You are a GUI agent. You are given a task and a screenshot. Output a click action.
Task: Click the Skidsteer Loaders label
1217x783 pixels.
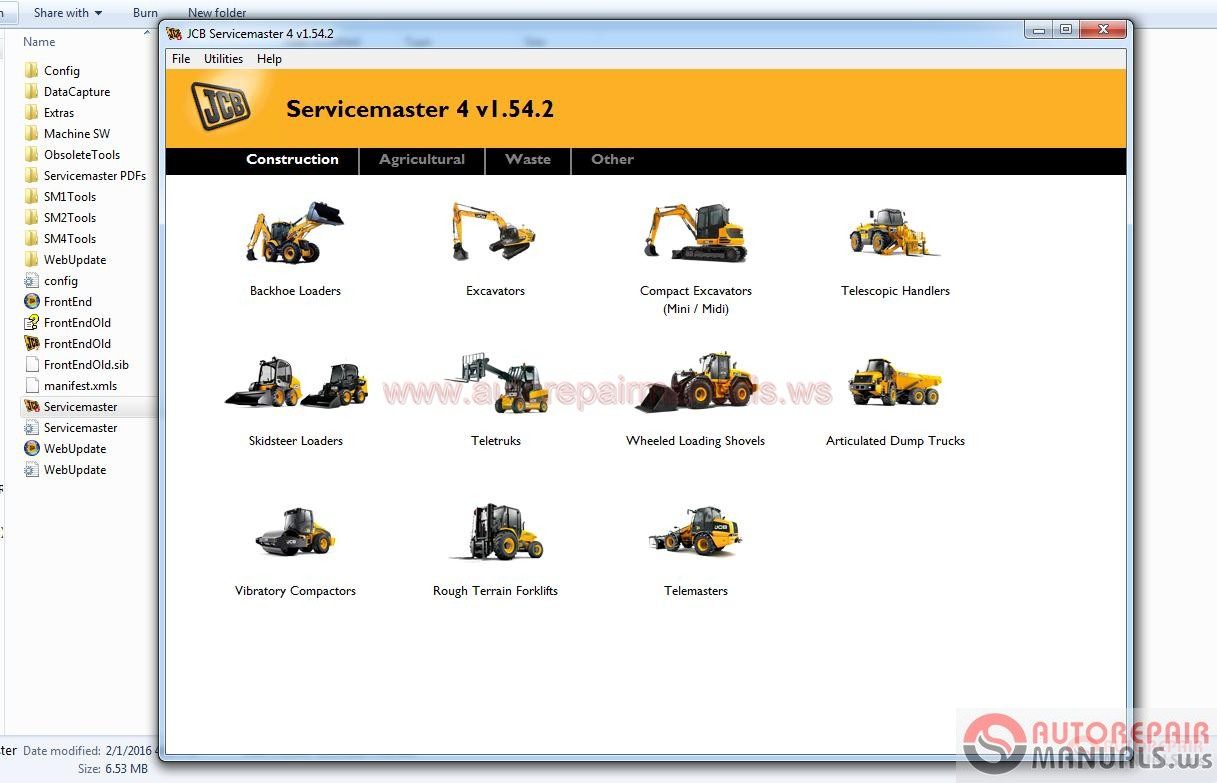[x=296, y=441]
